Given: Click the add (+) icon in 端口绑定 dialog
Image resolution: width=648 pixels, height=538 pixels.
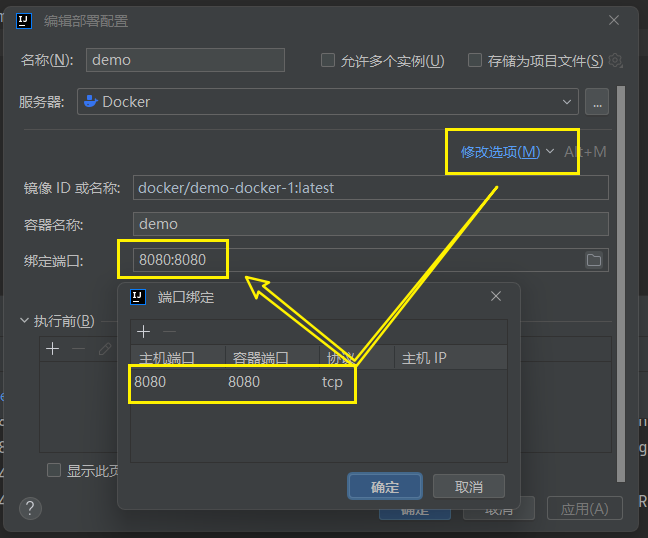Looking at the screenshot, I should [144, 332].
